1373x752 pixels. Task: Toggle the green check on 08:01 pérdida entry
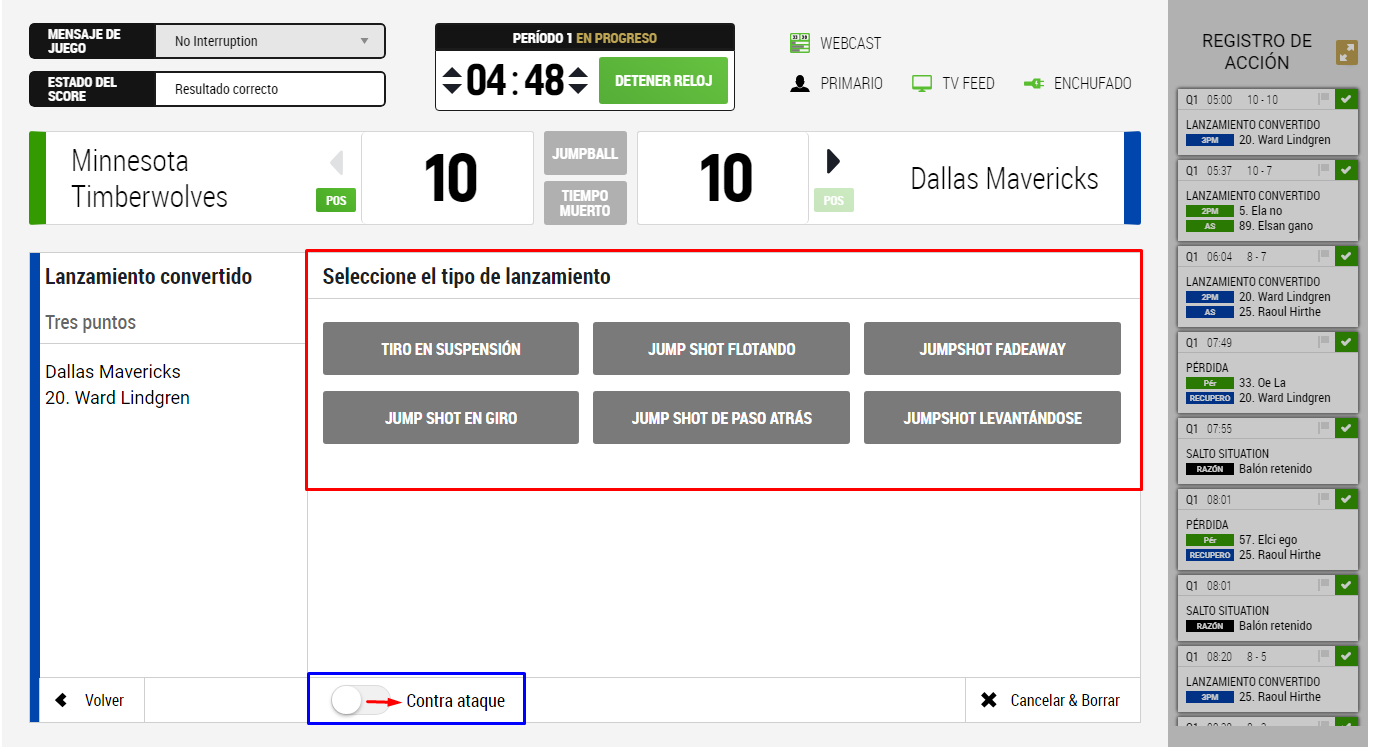pos(1346,499)
